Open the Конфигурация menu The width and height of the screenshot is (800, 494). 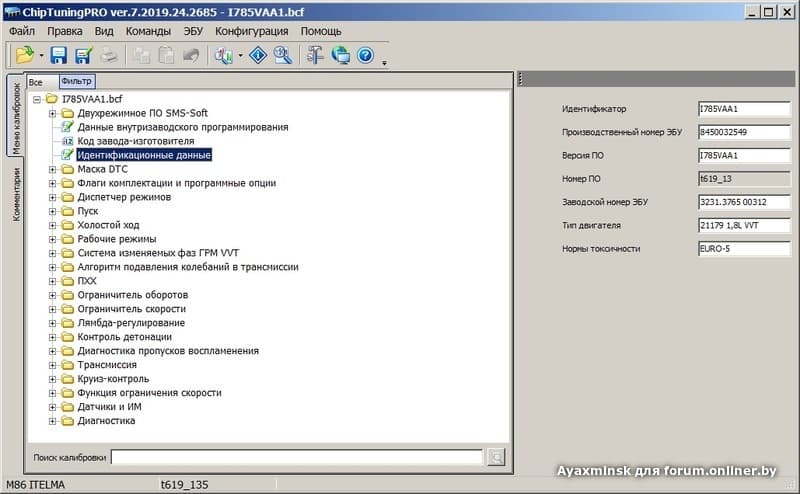coord(251,31)
